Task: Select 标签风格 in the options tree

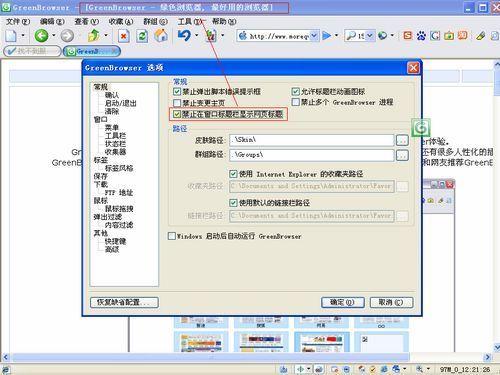Action: pyautogui.click(x=119, y=168)
